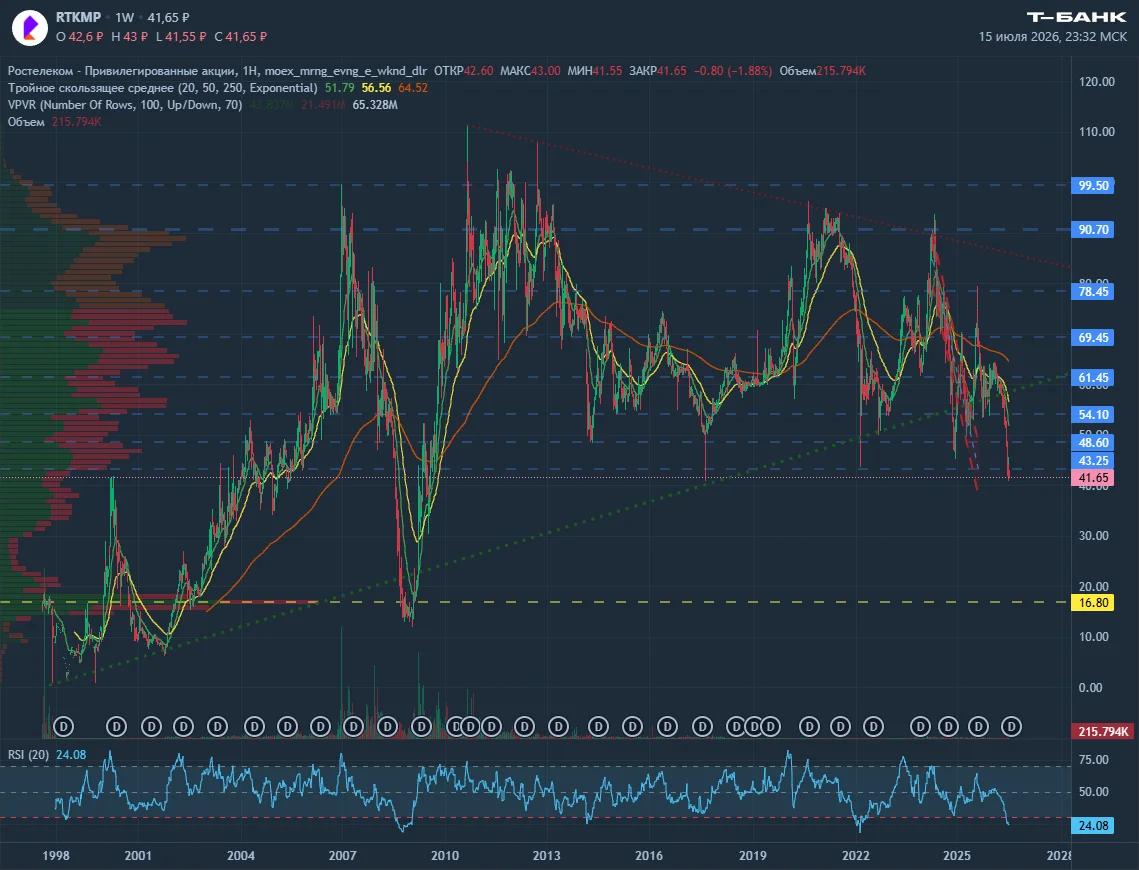Viewport: 1139px width, 870px height.
Task: Click the 120.00 price axis tick
Action: (1097, 81)
